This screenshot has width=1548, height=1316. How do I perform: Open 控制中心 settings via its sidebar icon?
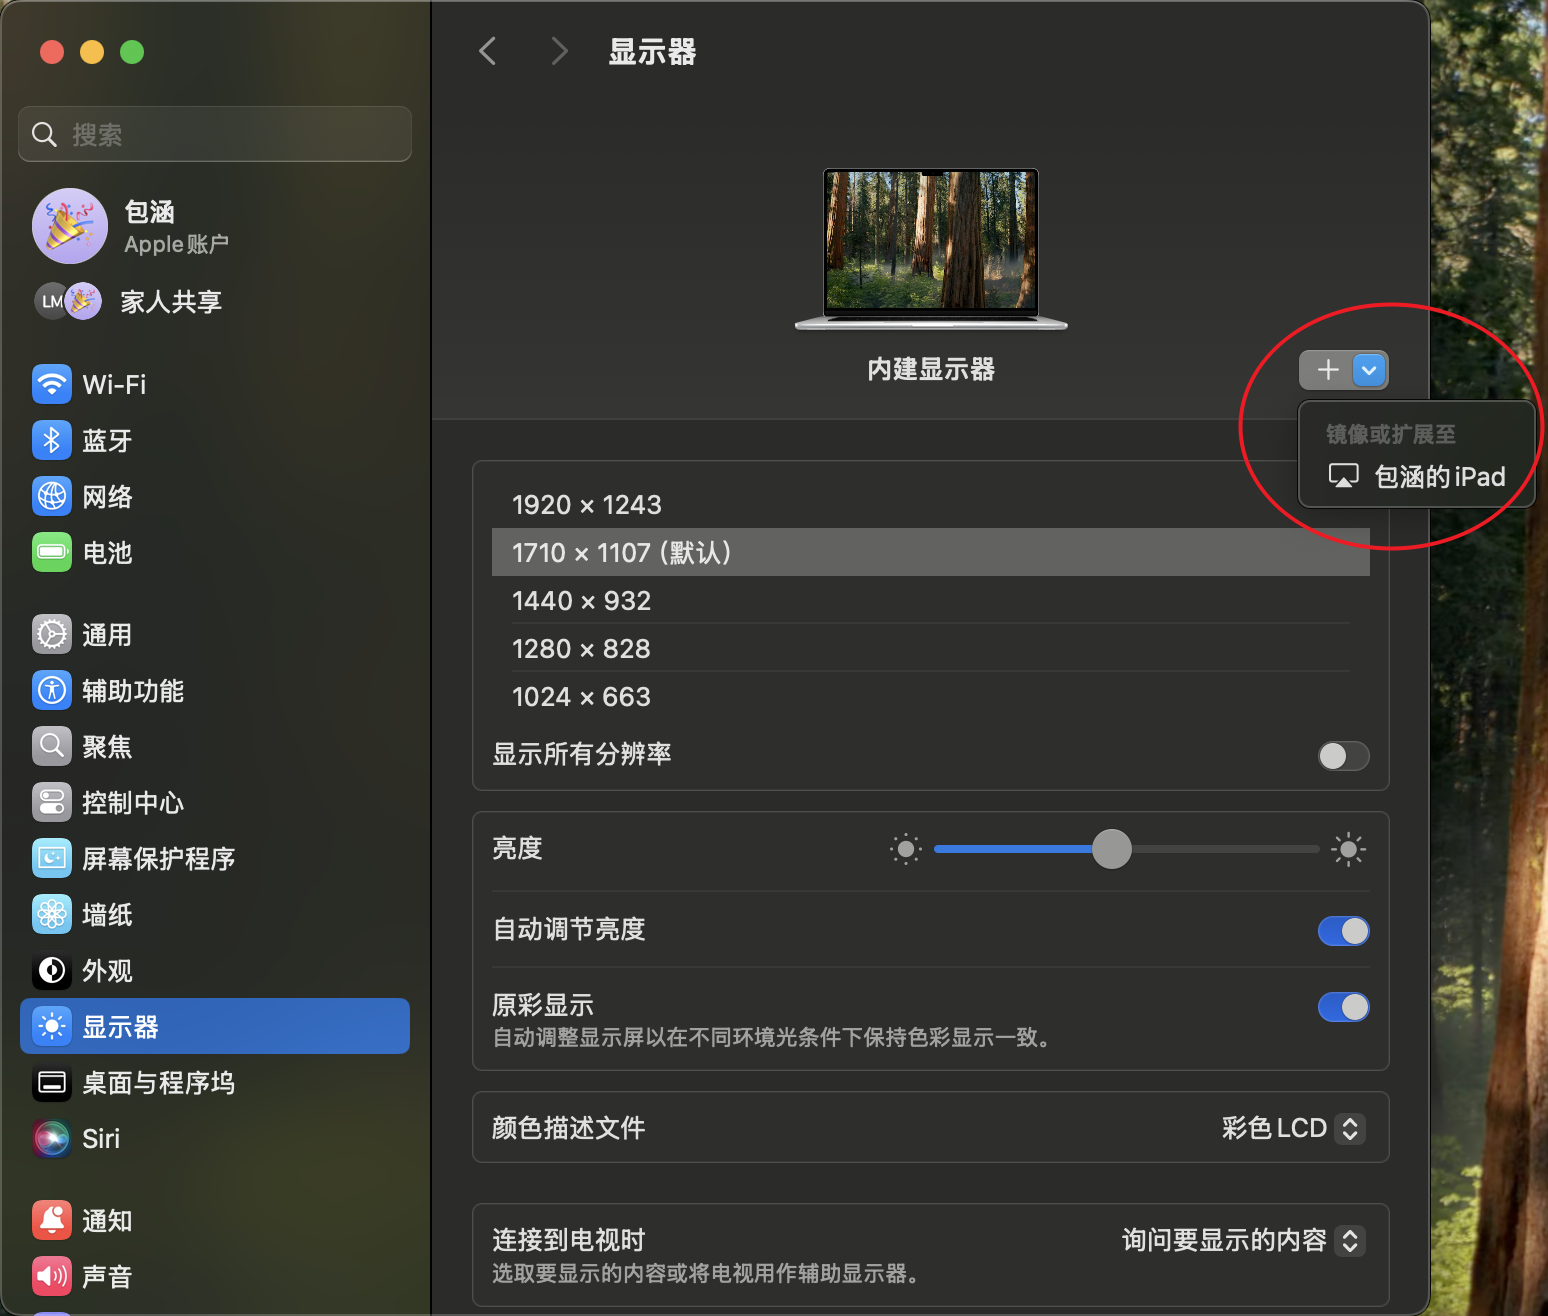51,802
